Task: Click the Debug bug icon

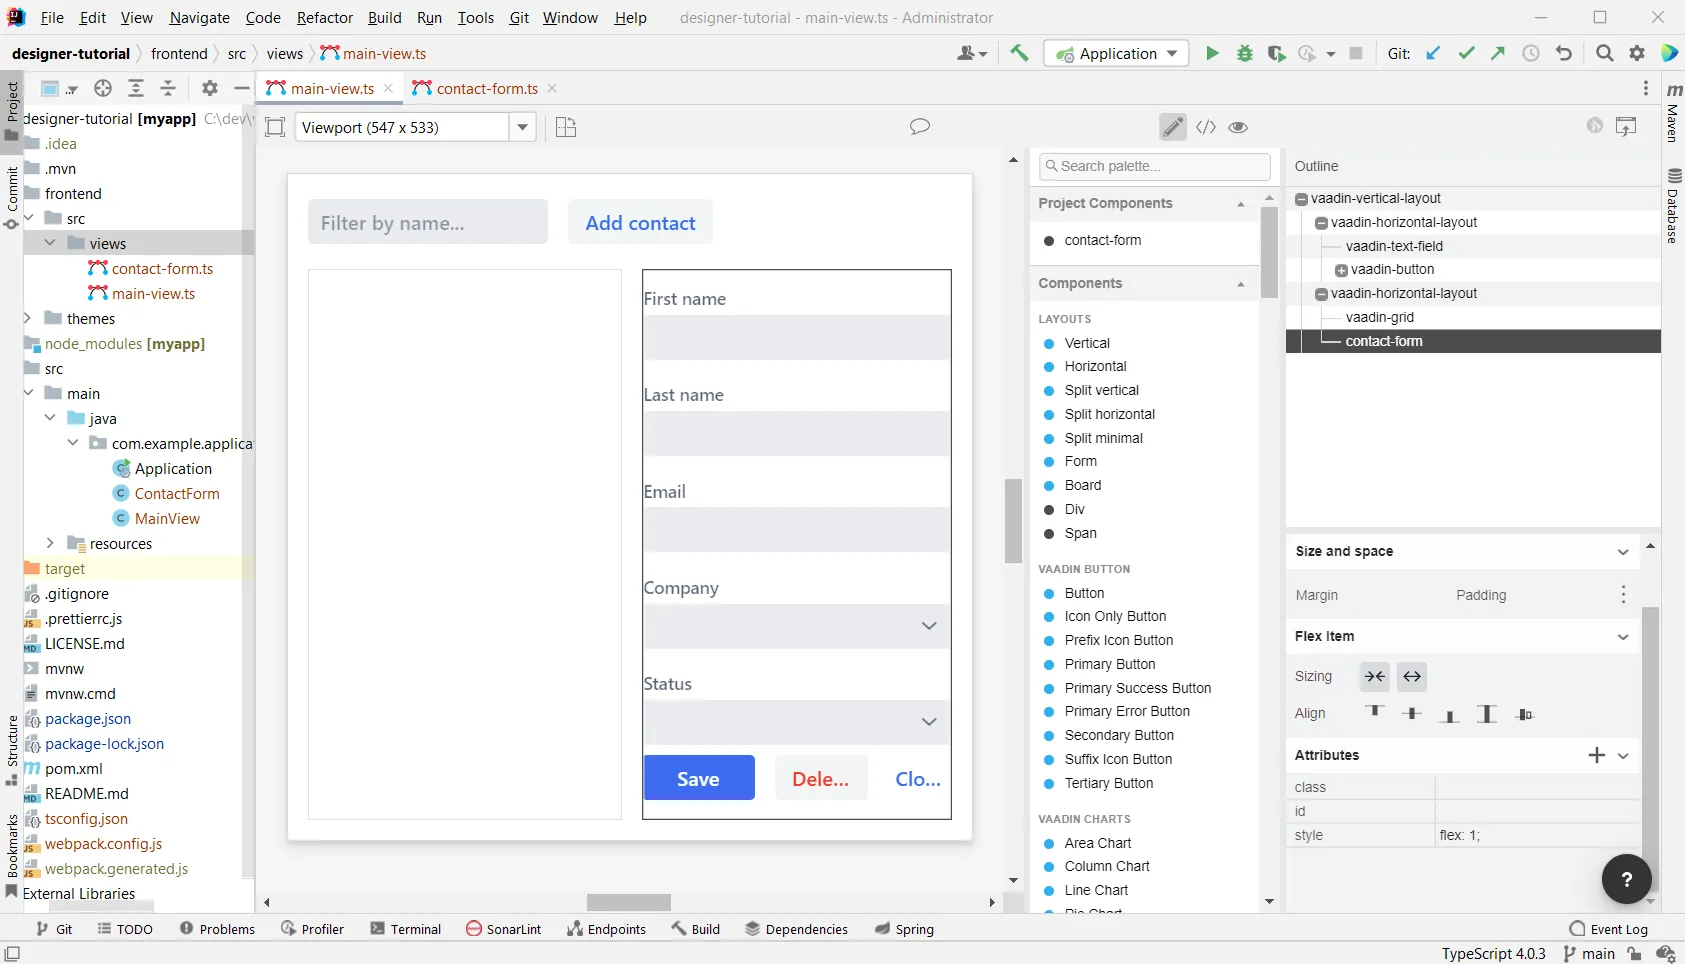Action: (x=1245, y=54)
